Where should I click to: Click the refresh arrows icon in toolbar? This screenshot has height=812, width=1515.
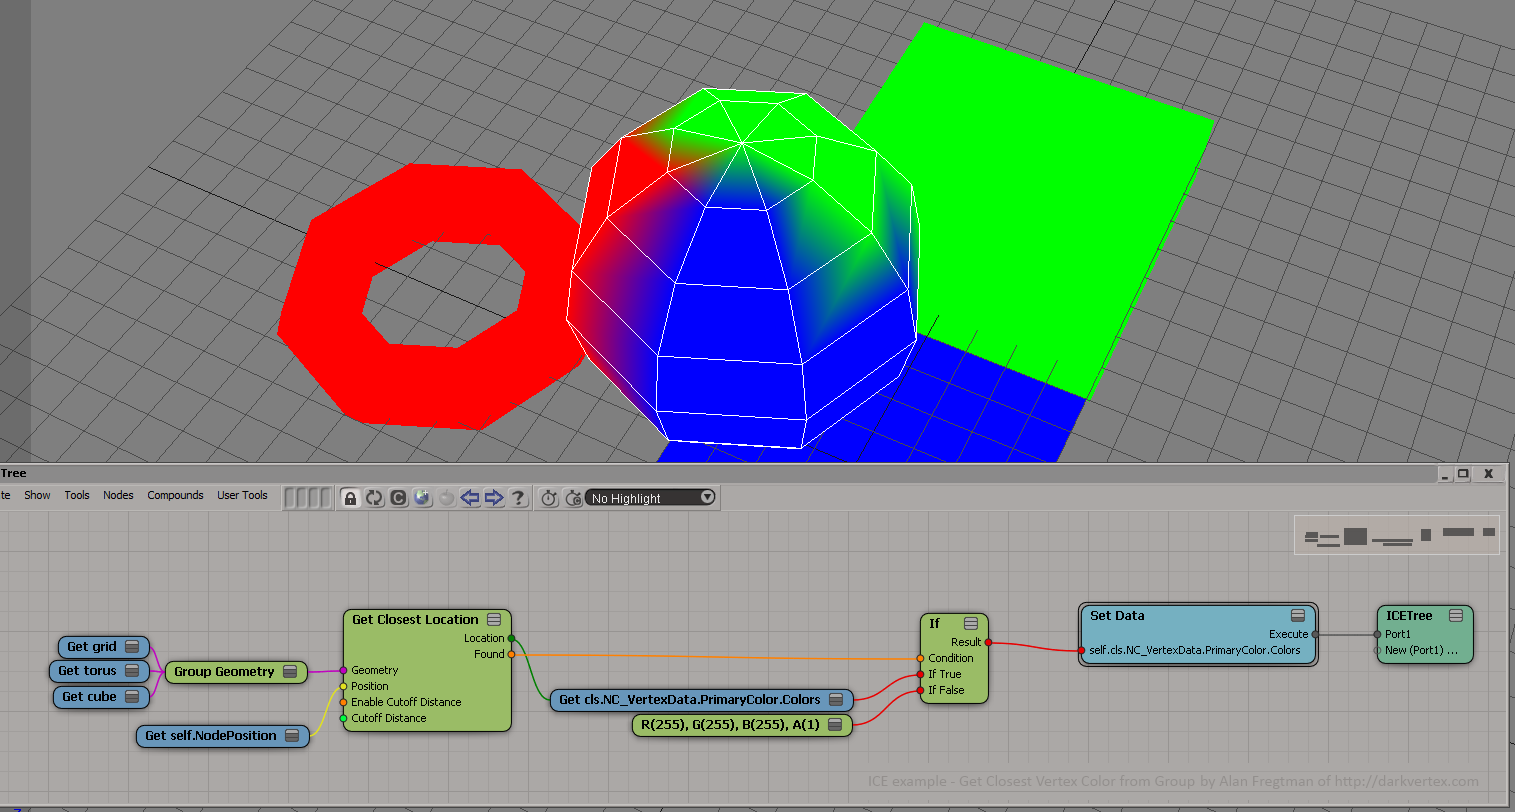tap(374, 498)
